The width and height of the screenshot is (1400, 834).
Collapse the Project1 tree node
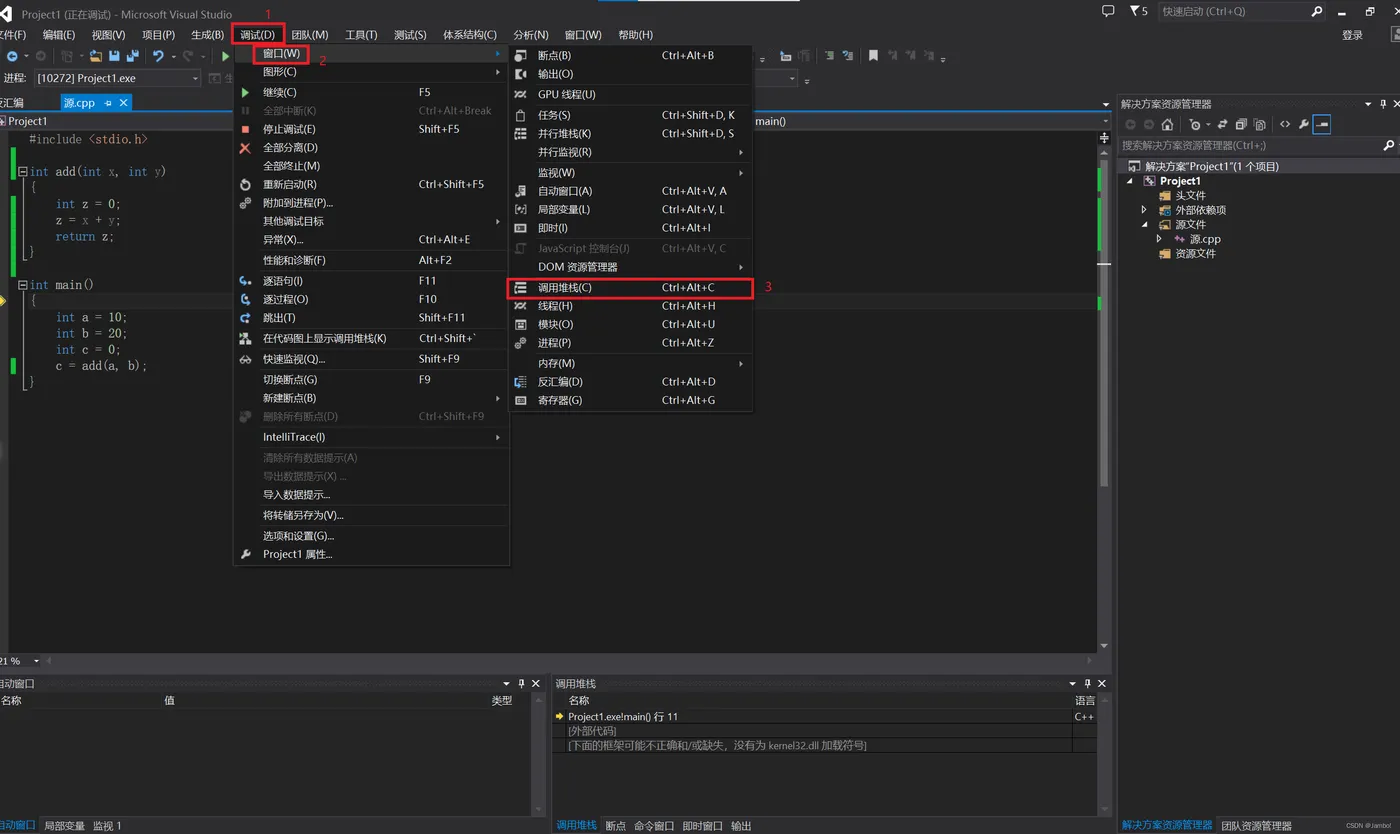click(x=1131, y=181)
